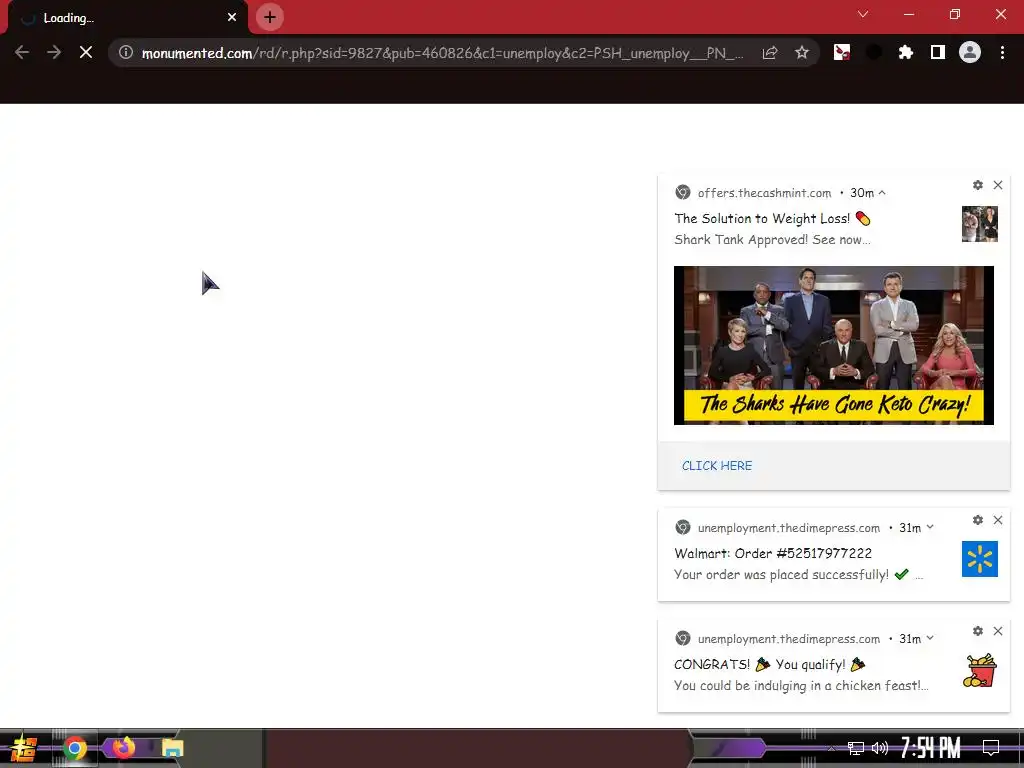Click small thumbnail in weight loss notification
The width and height of the screenshot is (1024, 768).
[980, 224]
